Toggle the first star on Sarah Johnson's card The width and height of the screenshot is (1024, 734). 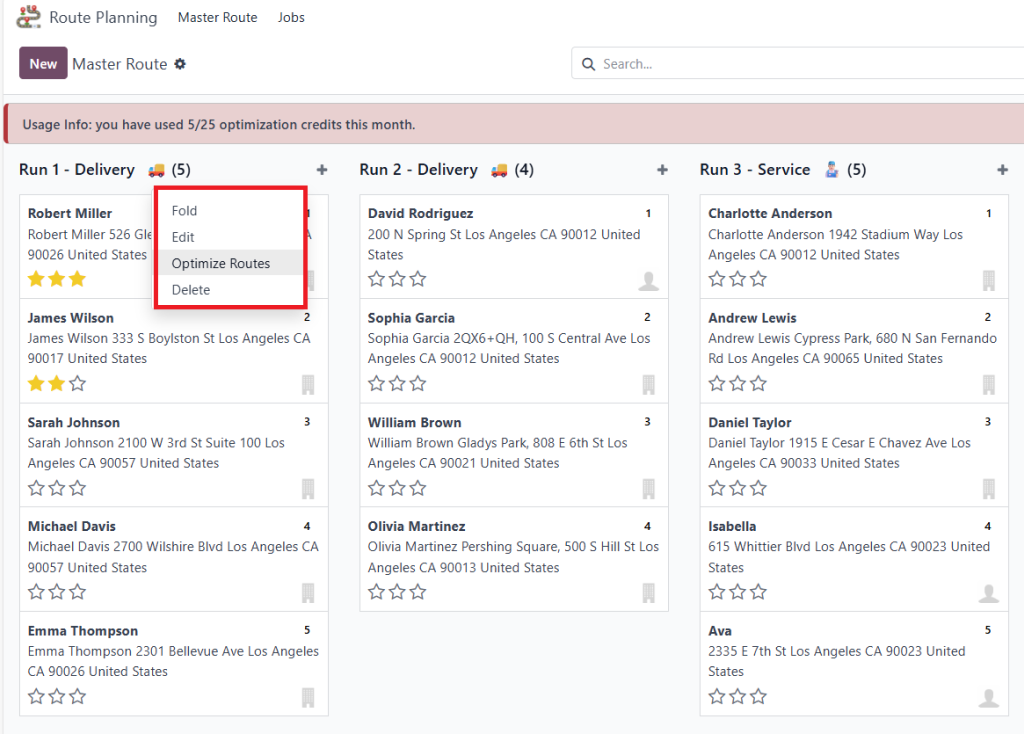coord(36,488)
